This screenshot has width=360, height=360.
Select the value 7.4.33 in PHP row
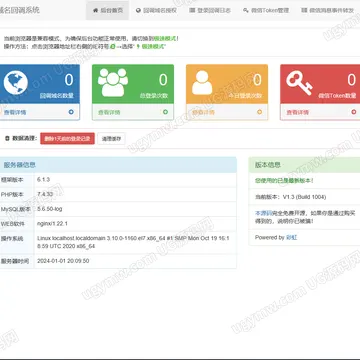tap(45, 194)
